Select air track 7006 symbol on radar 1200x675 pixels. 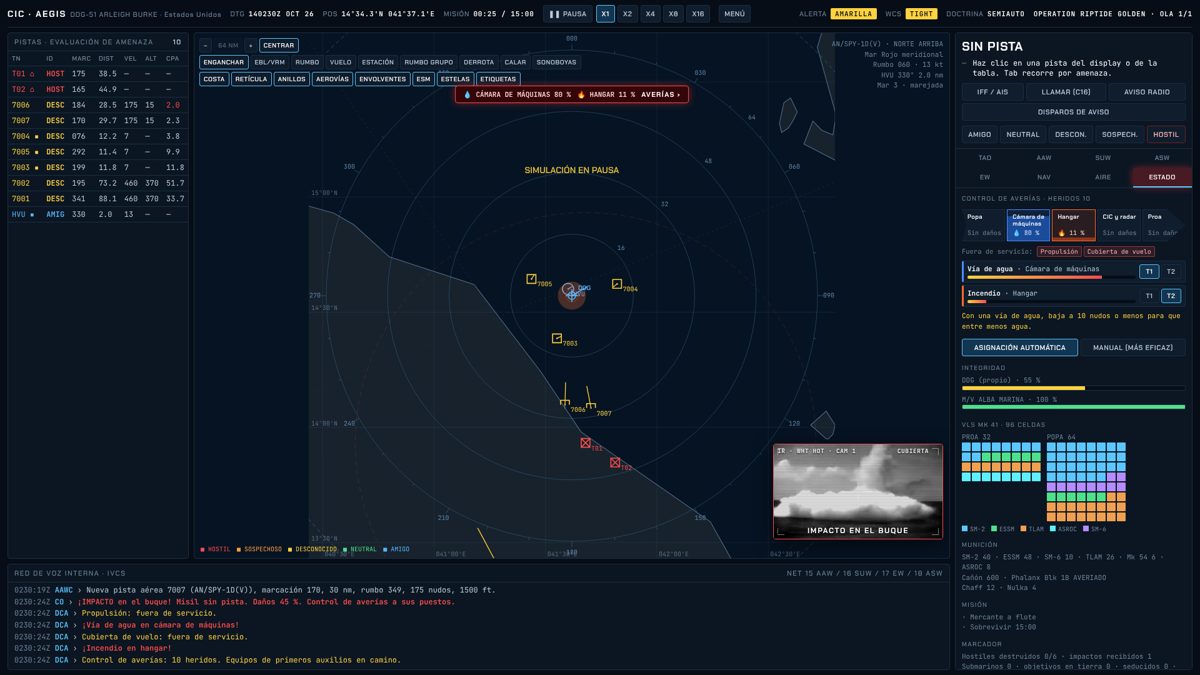tap(565, 403)
